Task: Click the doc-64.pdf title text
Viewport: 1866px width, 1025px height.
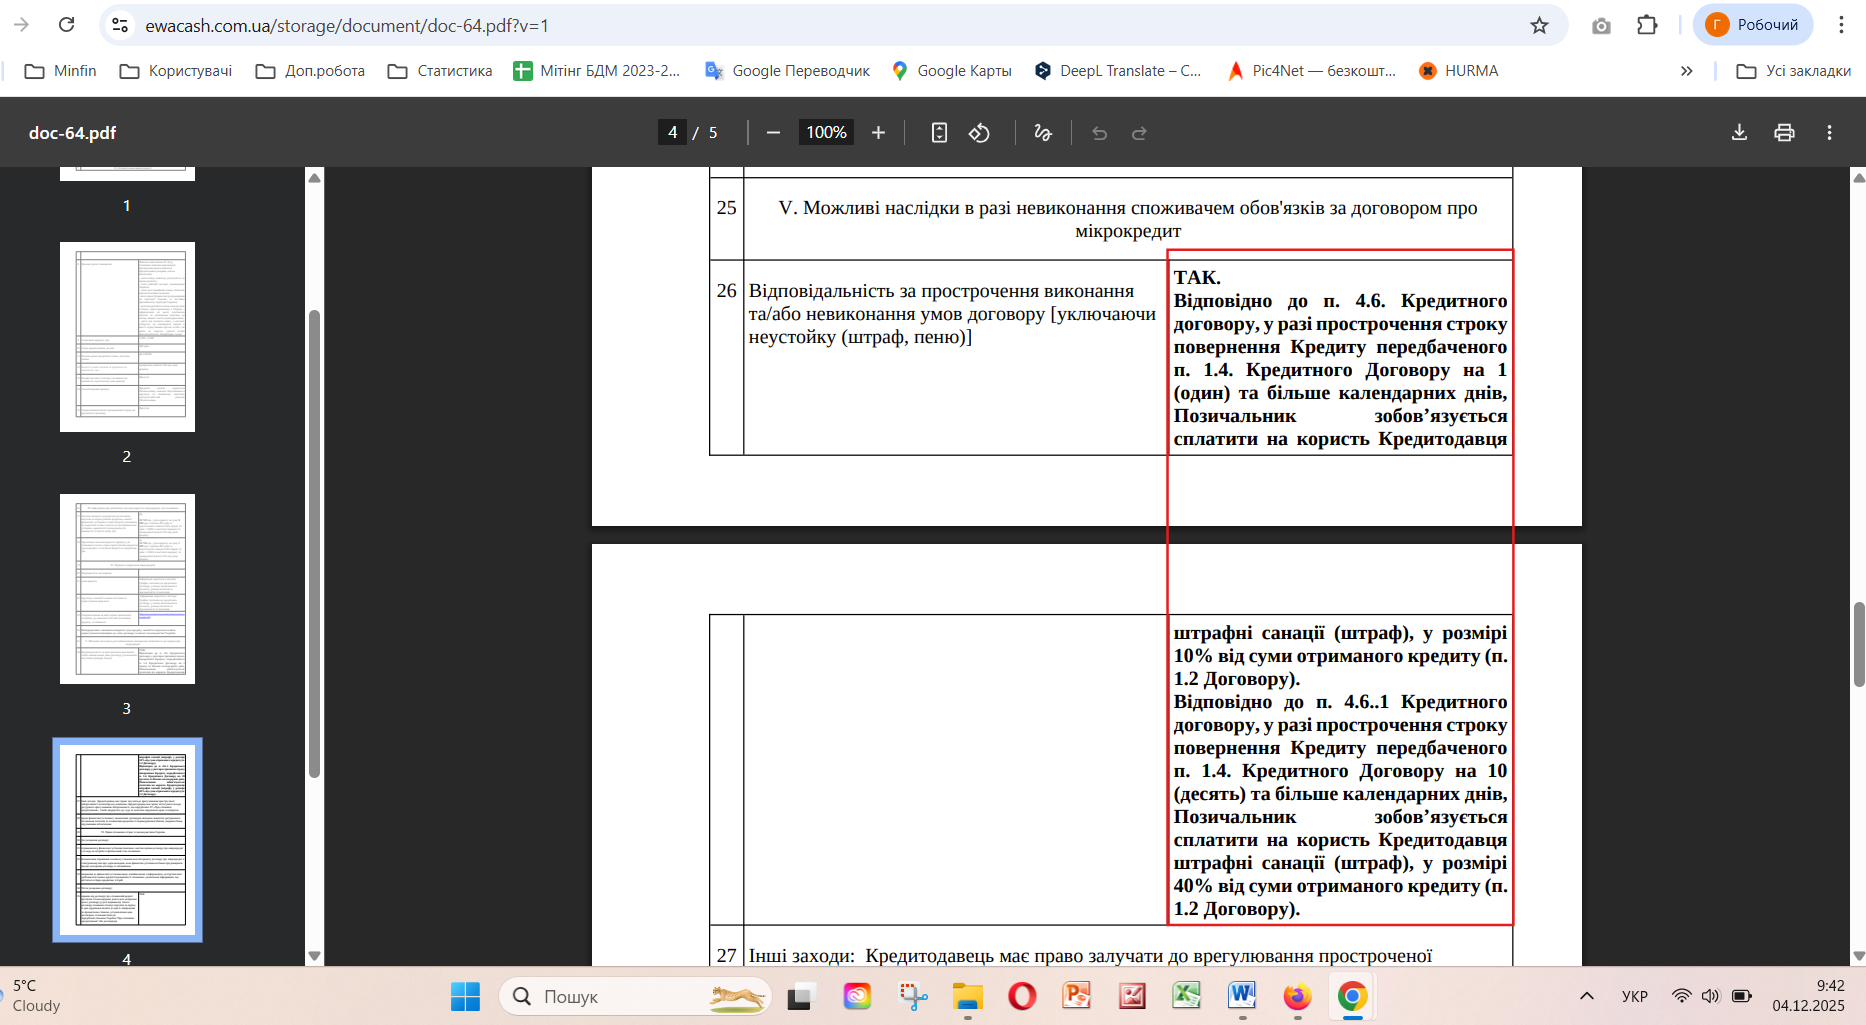Action: pos(72,133)
